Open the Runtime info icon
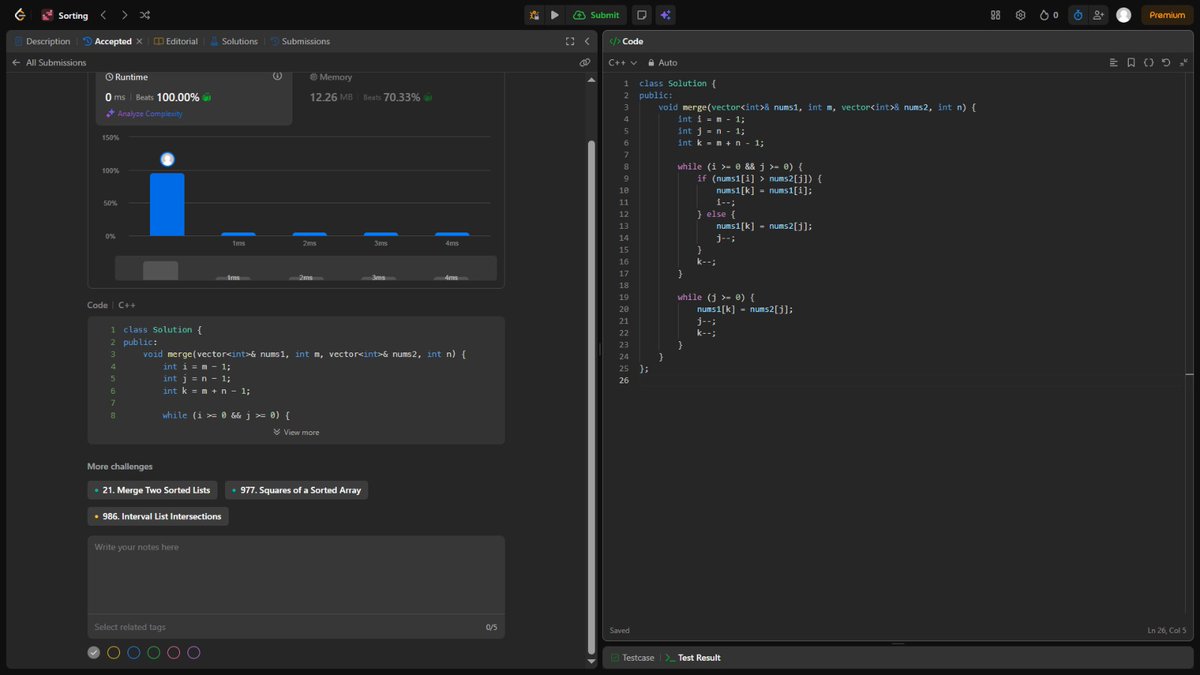This screenshot has height=675, width=1200. coord(277,76)
